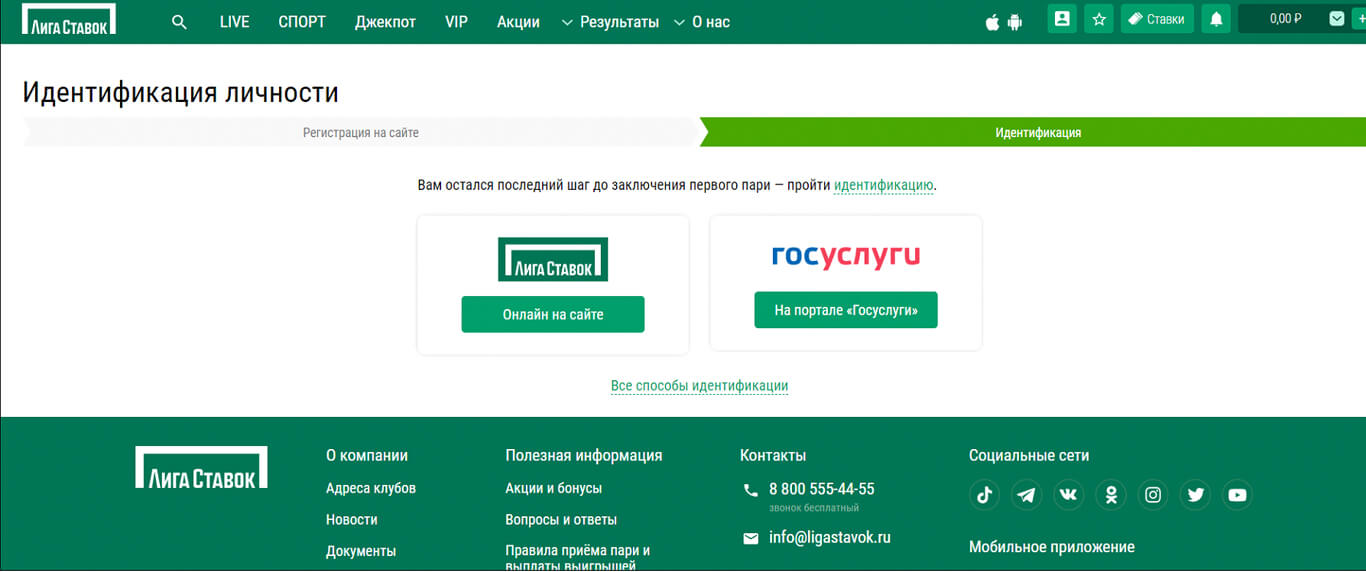
Task: Follow the идентификацию inline link
Action: click(x=884, y=185)
